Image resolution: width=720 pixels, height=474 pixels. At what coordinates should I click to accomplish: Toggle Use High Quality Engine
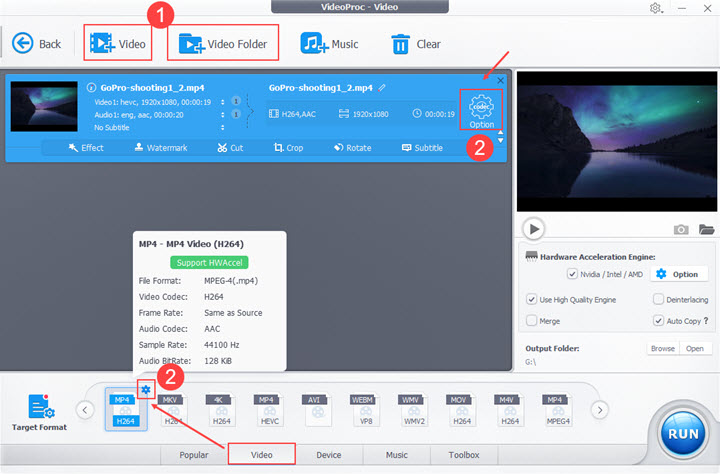pos(531,299)
